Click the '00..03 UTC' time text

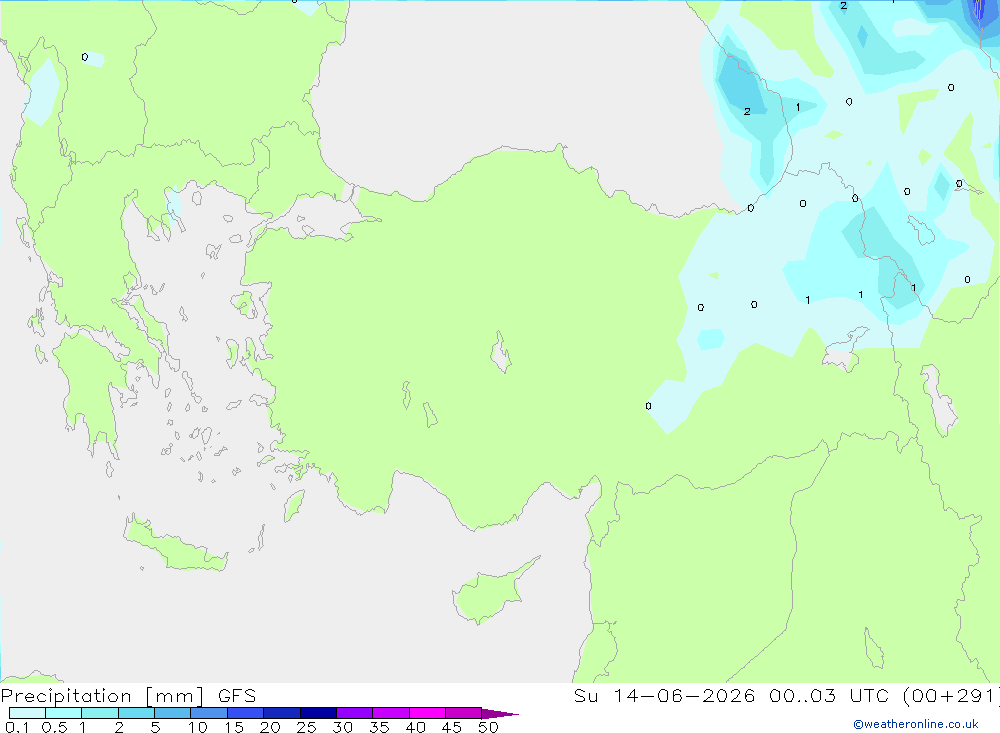click(x=829, y=696)
